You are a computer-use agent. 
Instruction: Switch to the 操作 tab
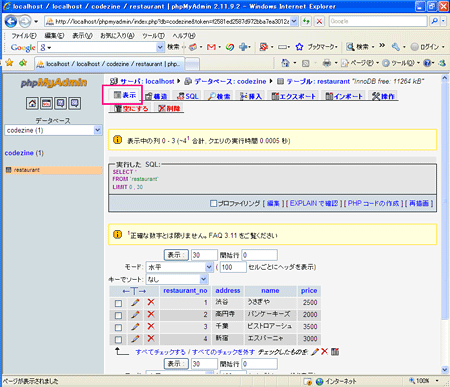click(x=383, y=96)
